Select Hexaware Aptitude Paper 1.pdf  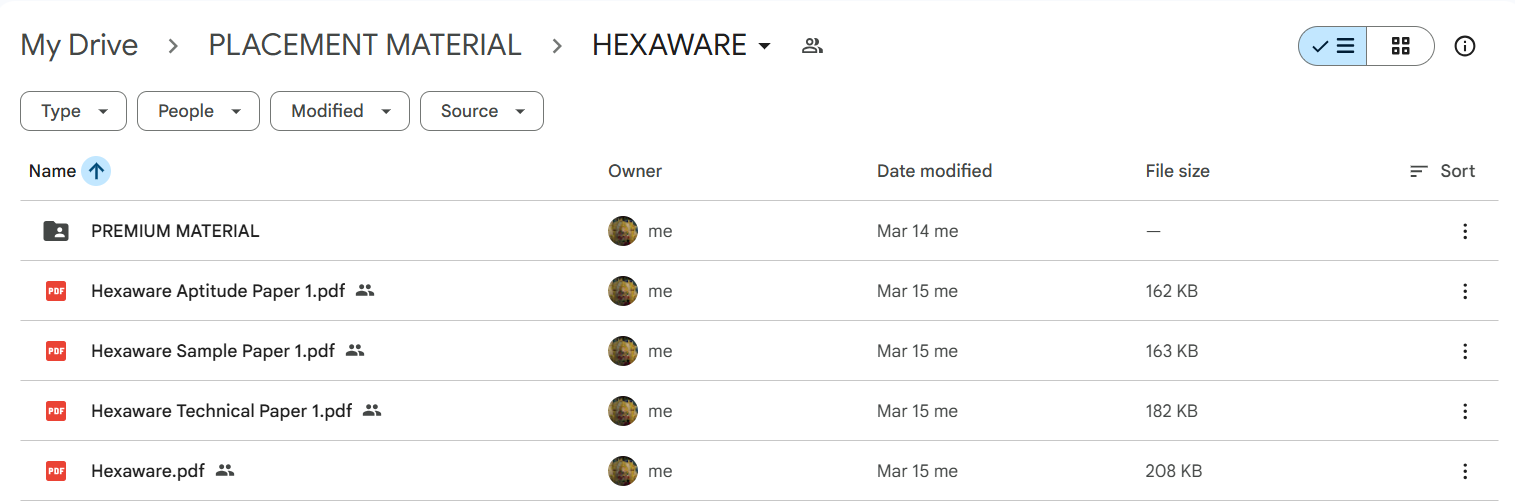(x=218, y=291)
